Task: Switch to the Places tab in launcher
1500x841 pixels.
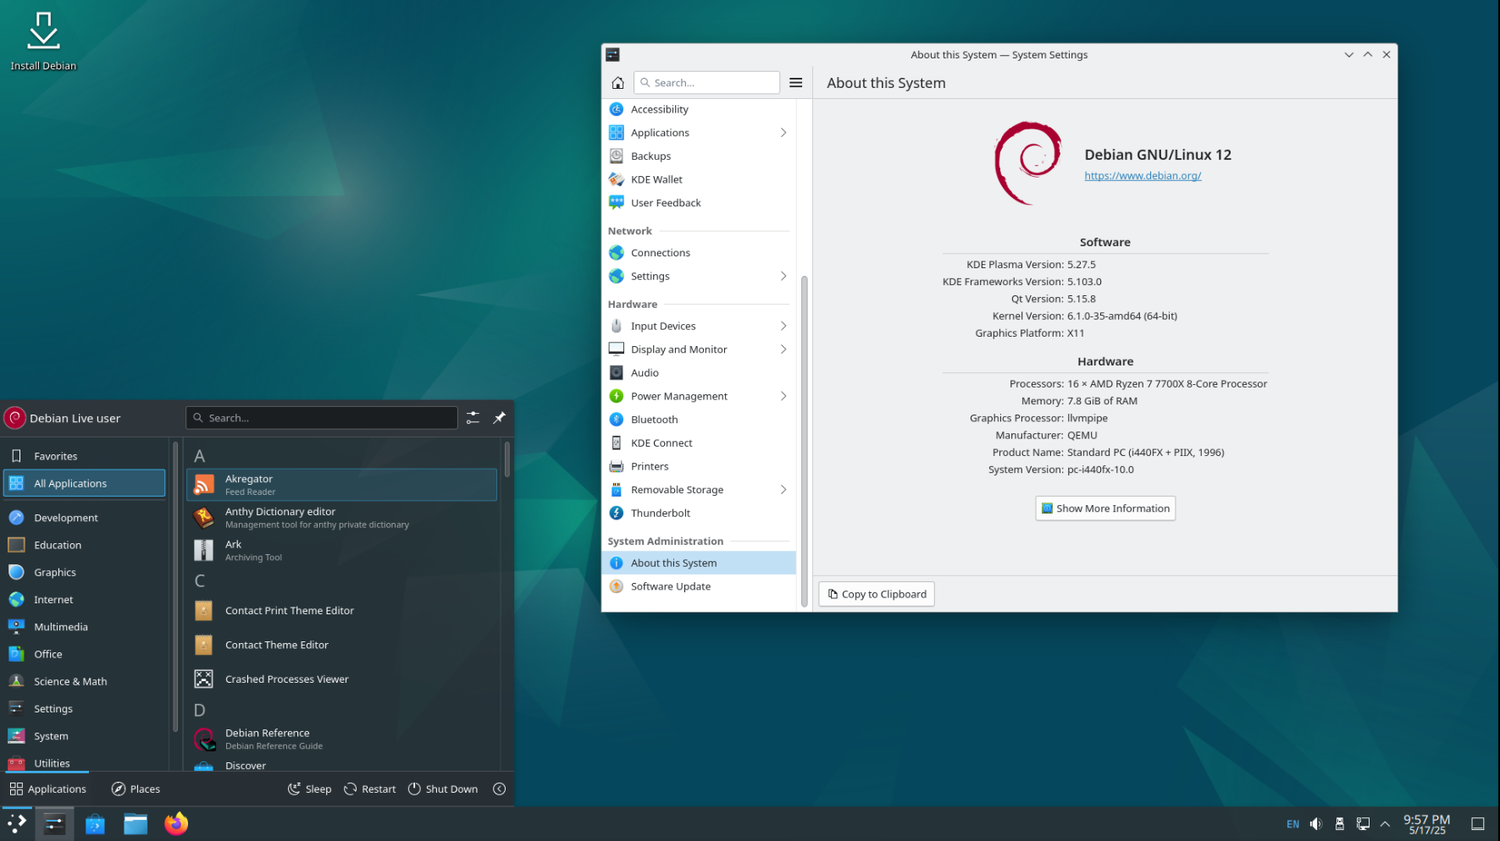Action: pyautogui.click(x=135, y=789)
